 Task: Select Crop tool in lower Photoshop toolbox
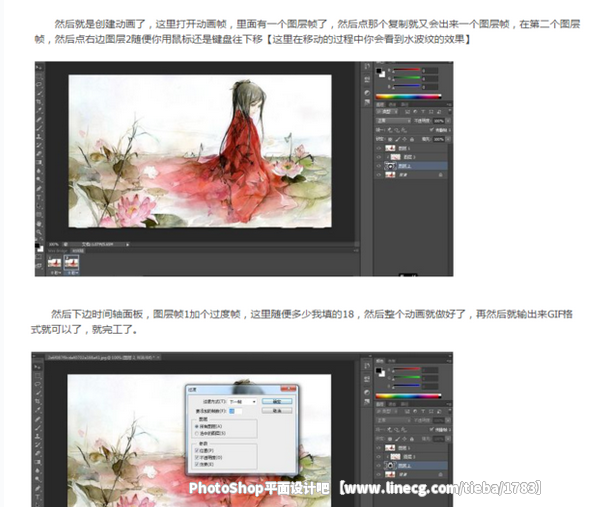tap(38, 401)
